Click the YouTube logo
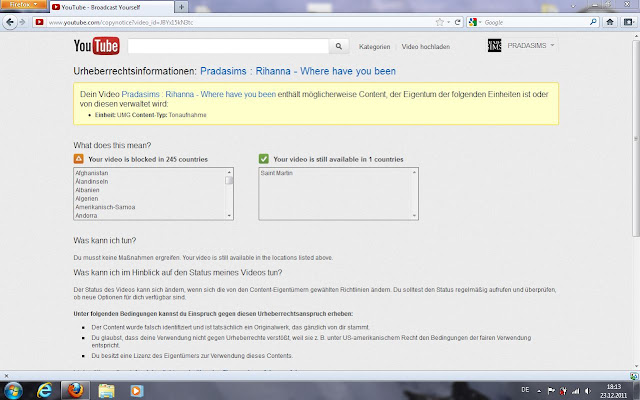The width and height of the screenshot is (640, 400). (x=97, y=46)
